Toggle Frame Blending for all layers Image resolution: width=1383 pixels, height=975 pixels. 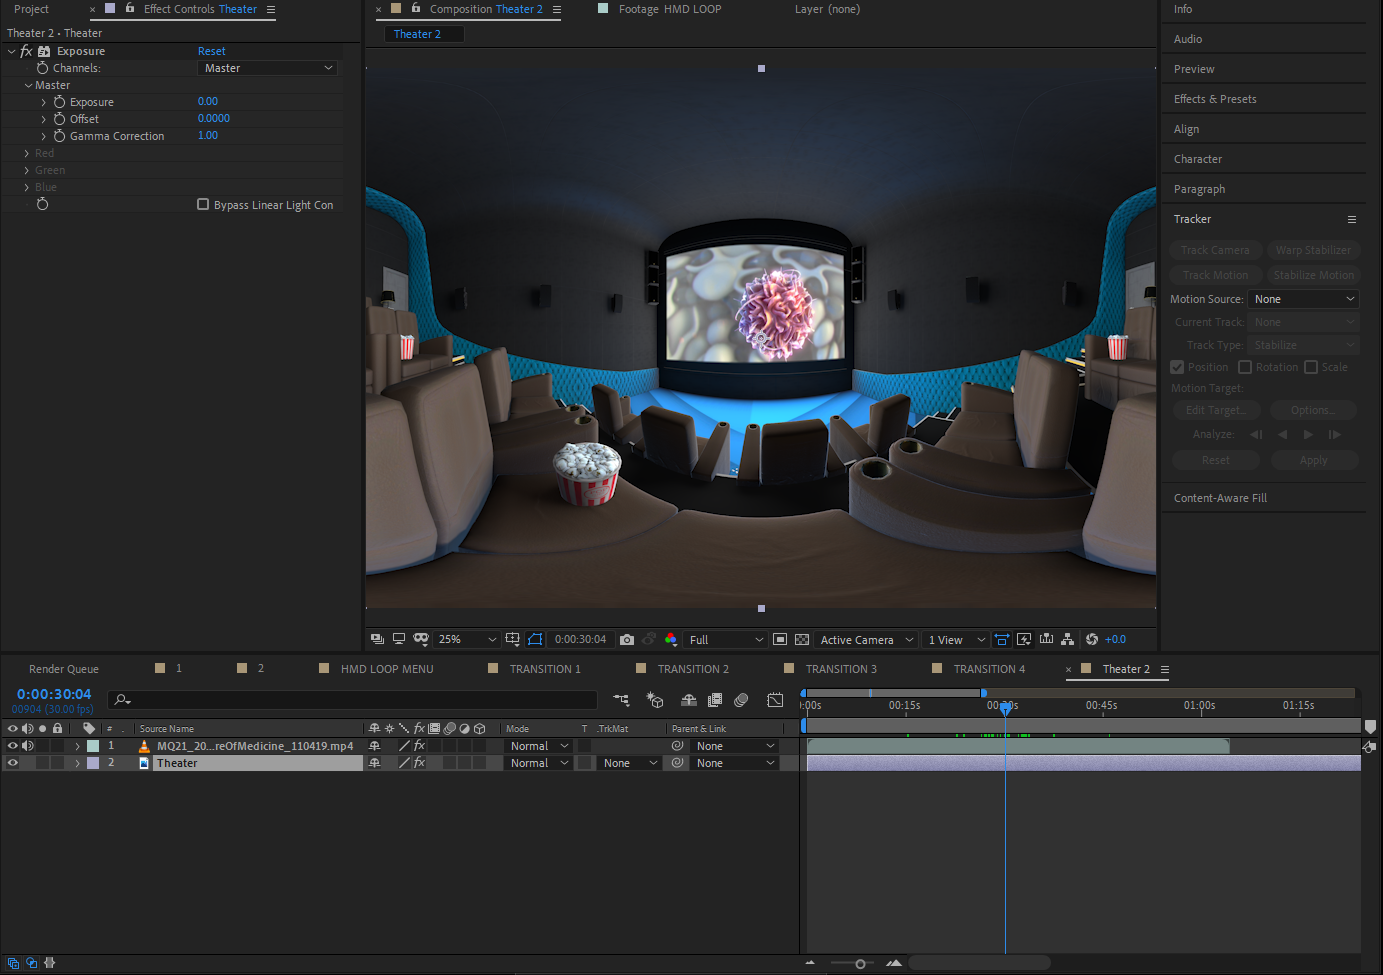tap(715, 700)
